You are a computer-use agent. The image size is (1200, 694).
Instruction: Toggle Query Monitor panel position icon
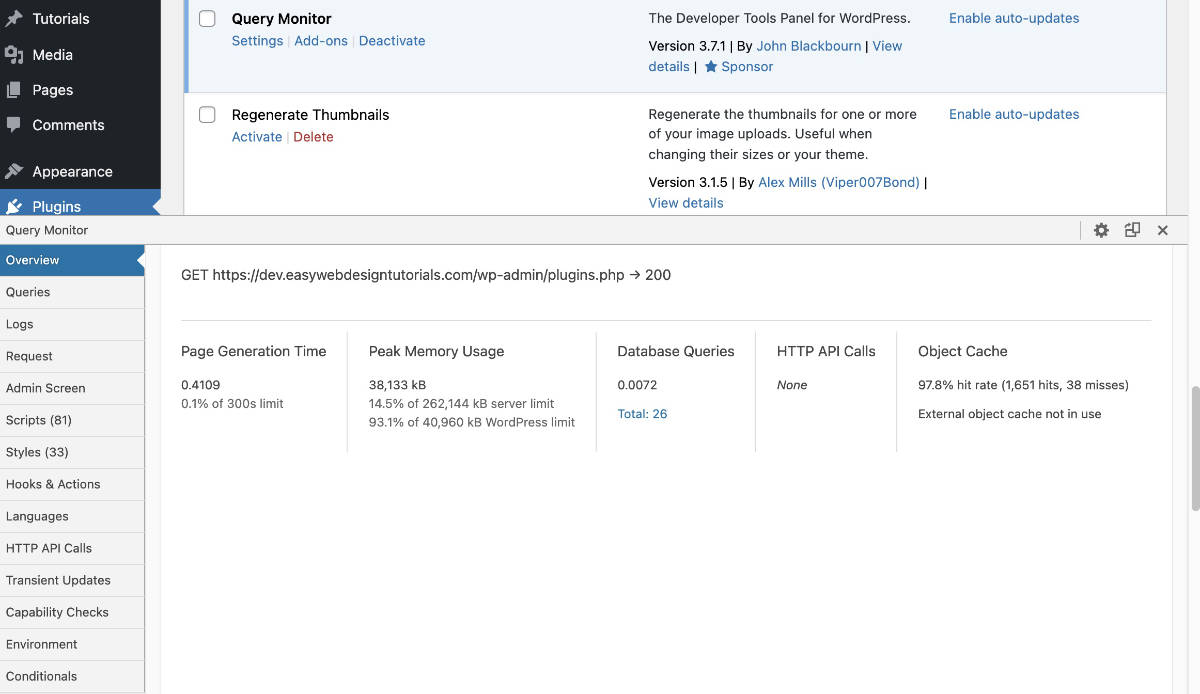(1132, 230)
